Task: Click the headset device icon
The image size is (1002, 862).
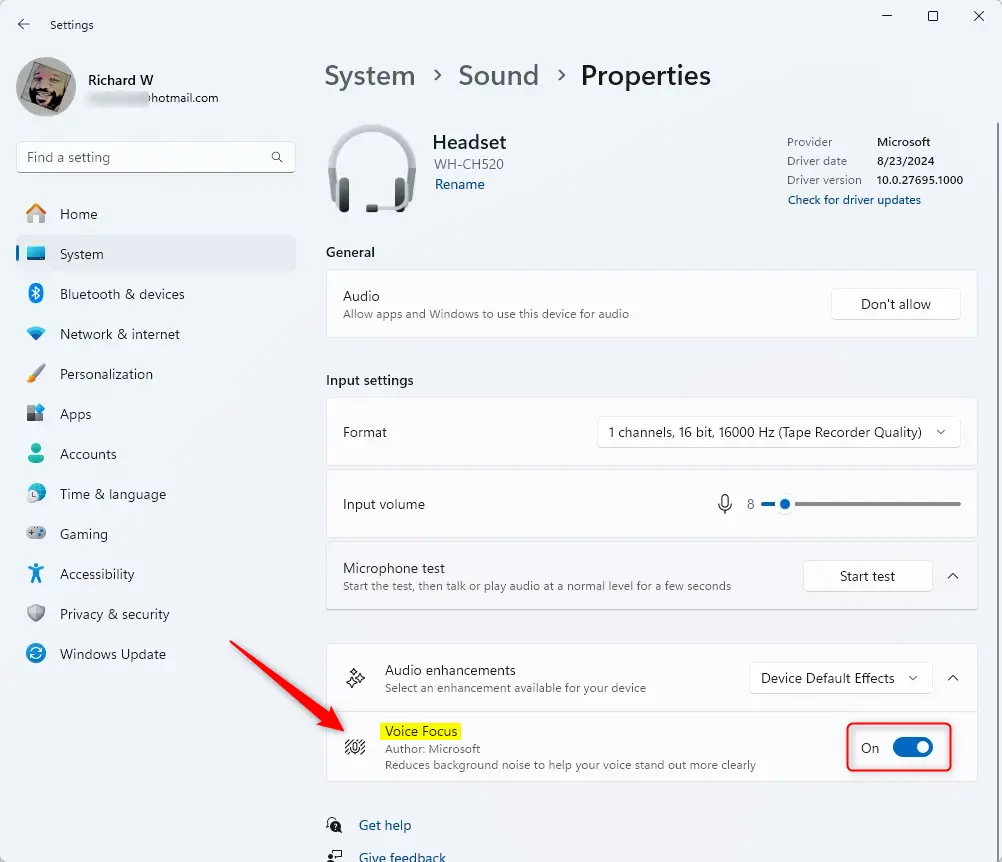Action: pyautogui.click(x=371, y=168)
